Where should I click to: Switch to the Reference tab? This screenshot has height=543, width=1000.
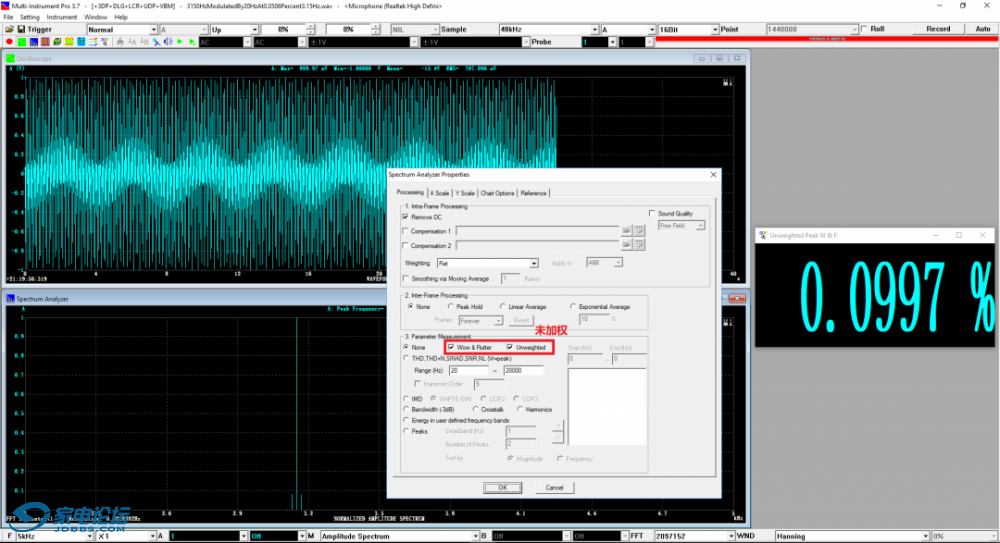(533, 193)
